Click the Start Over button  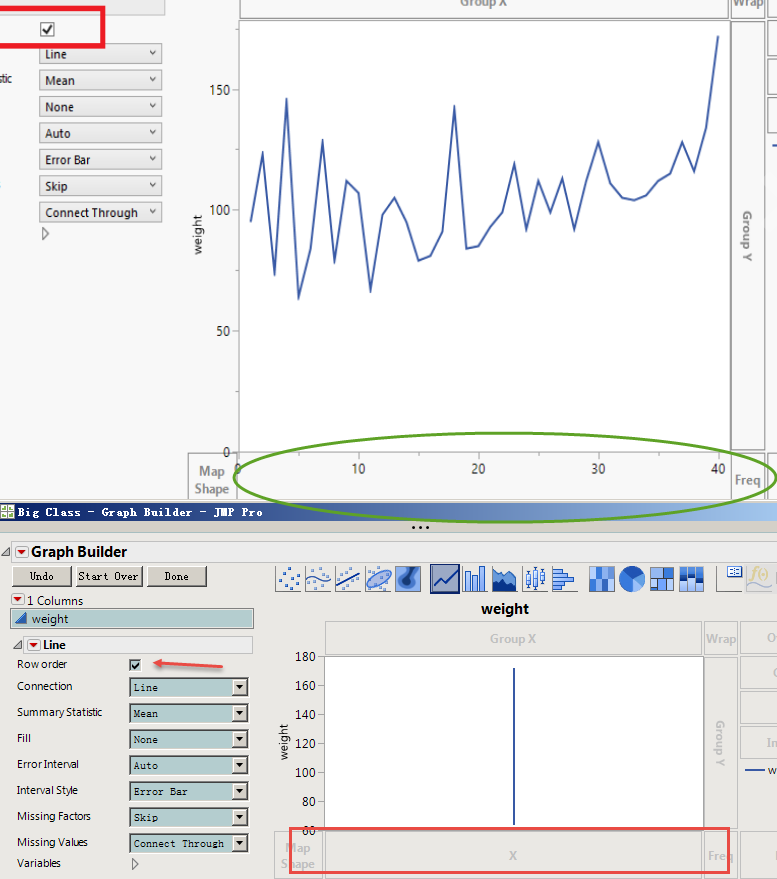point(108,576)
